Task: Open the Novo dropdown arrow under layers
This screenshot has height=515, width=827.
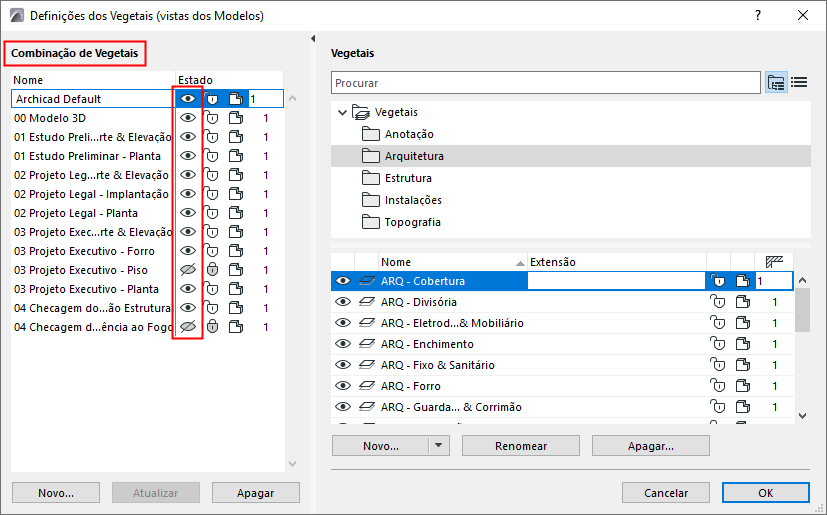Action: tap(438, 446)
